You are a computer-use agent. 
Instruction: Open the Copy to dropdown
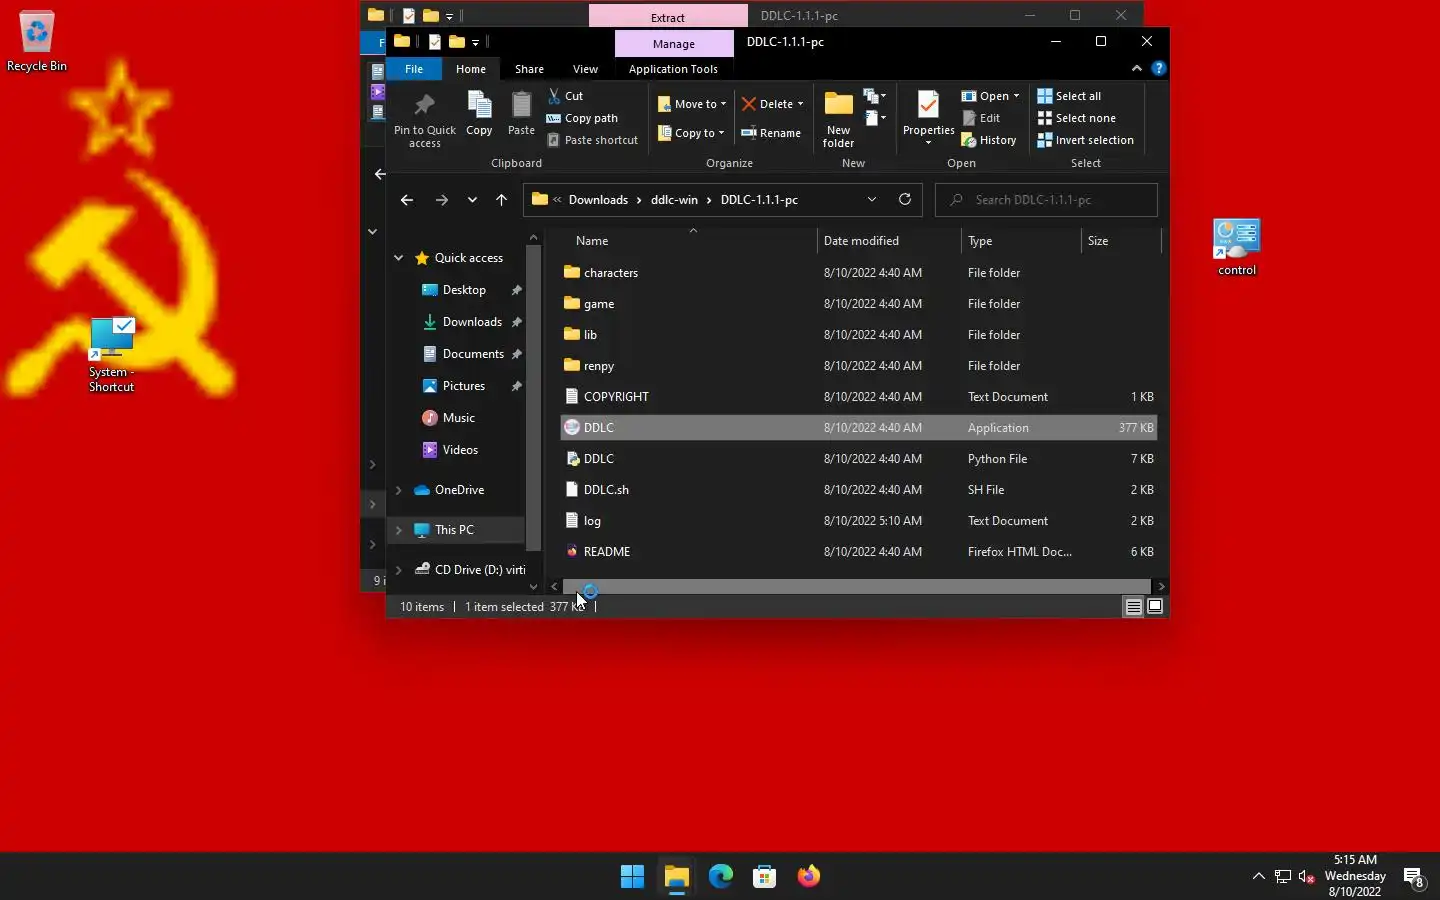pyautogui.click(x=691, y=133)
